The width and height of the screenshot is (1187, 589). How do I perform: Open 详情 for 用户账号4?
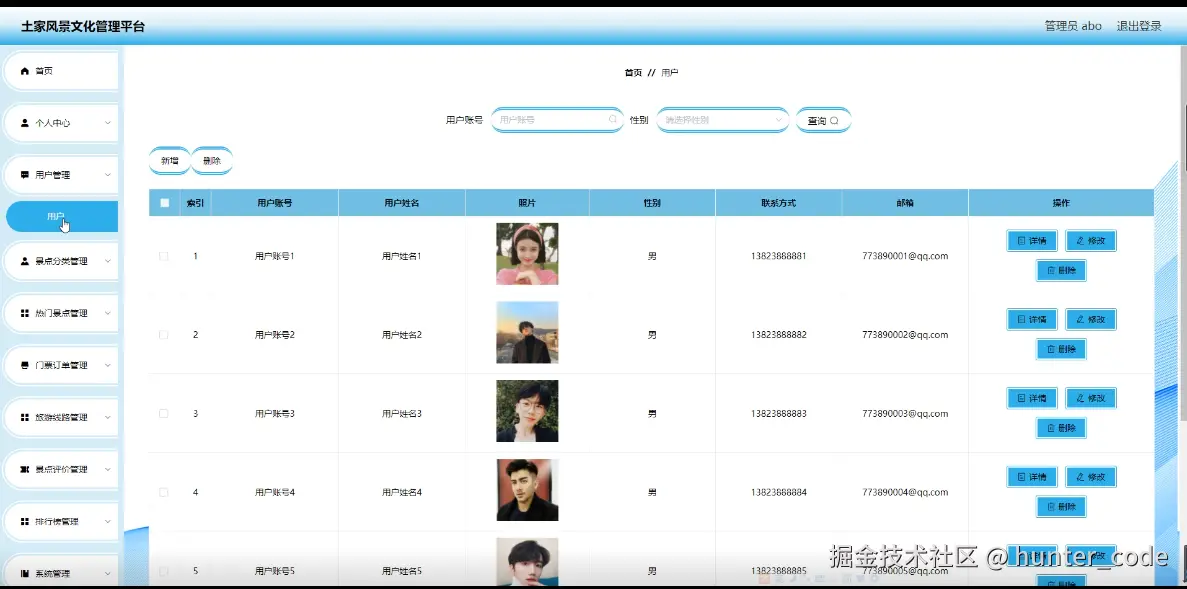(x=1032, y=477)
